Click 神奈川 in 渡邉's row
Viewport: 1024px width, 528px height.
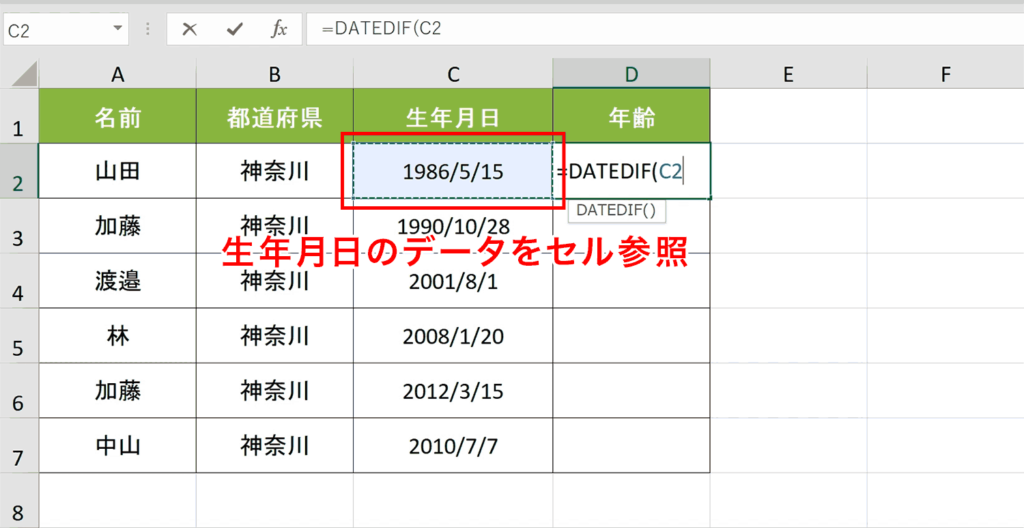click(275, 281)
